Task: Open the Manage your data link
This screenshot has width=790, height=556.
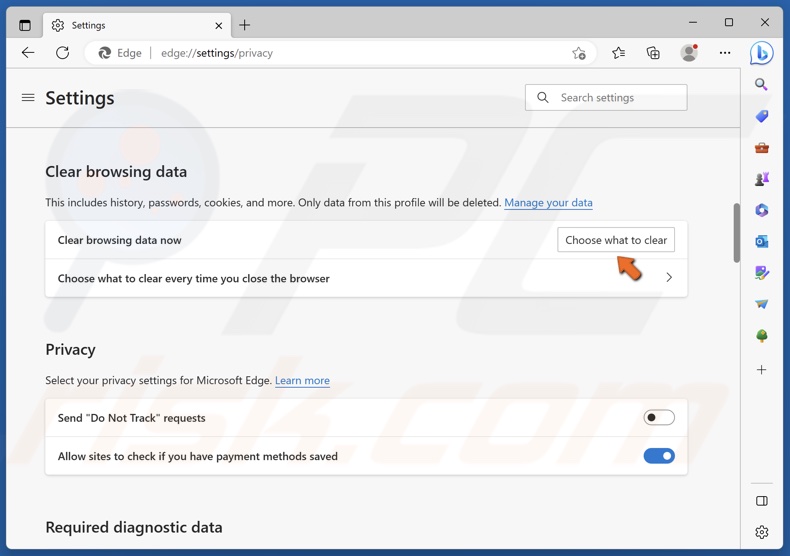Action: click(548, 202)
